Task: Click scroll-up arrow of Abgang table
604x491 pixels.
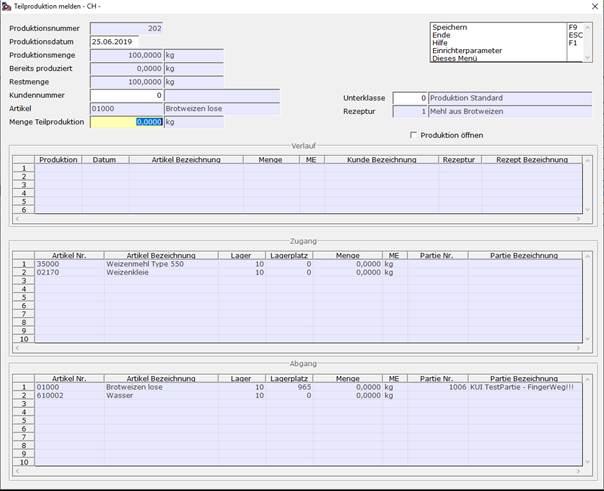Action: pos(587,379)
